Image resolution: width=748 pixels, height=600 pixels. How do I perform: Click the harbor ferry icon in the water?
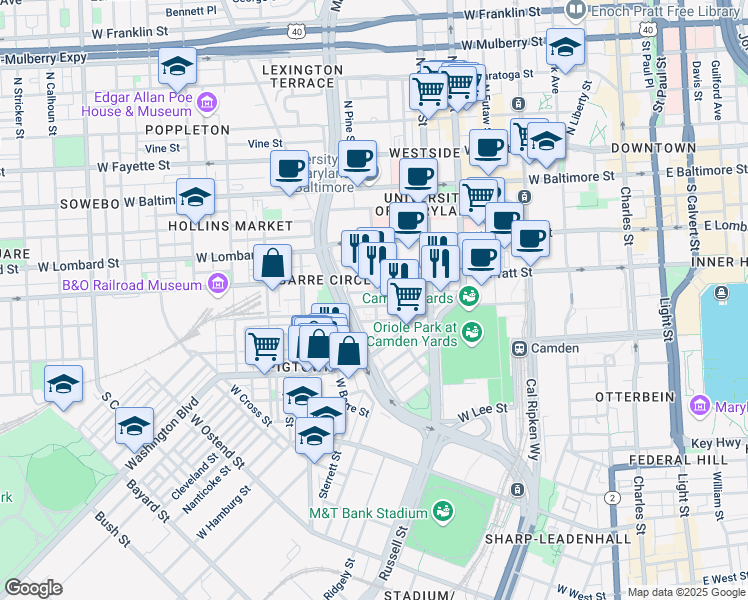point(721,292)
